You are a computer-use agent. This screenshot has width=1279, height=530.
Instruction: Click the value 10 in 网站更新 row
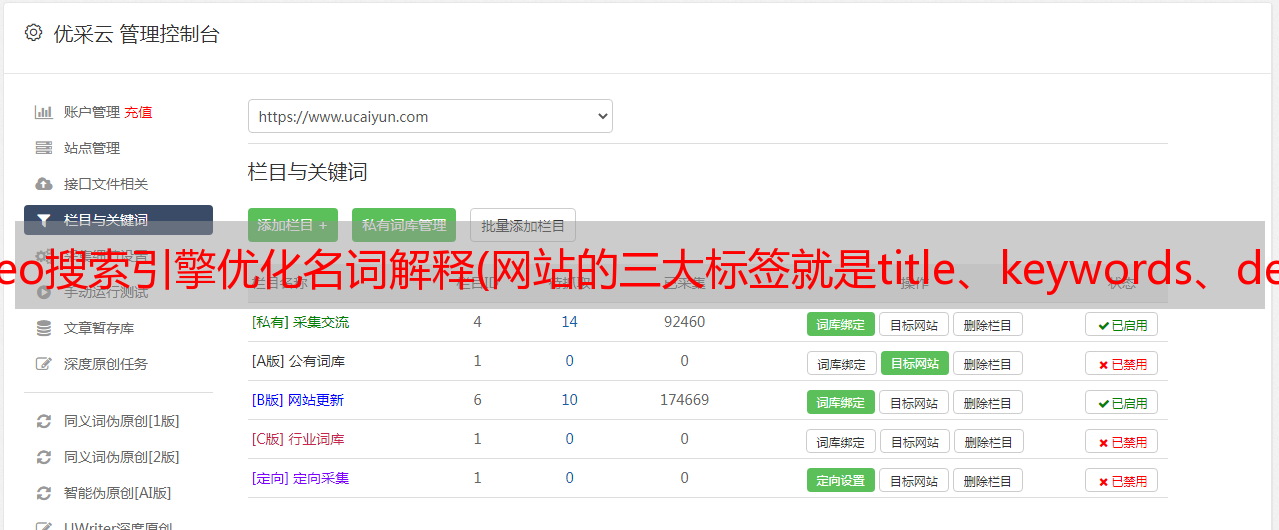point(570,400)
